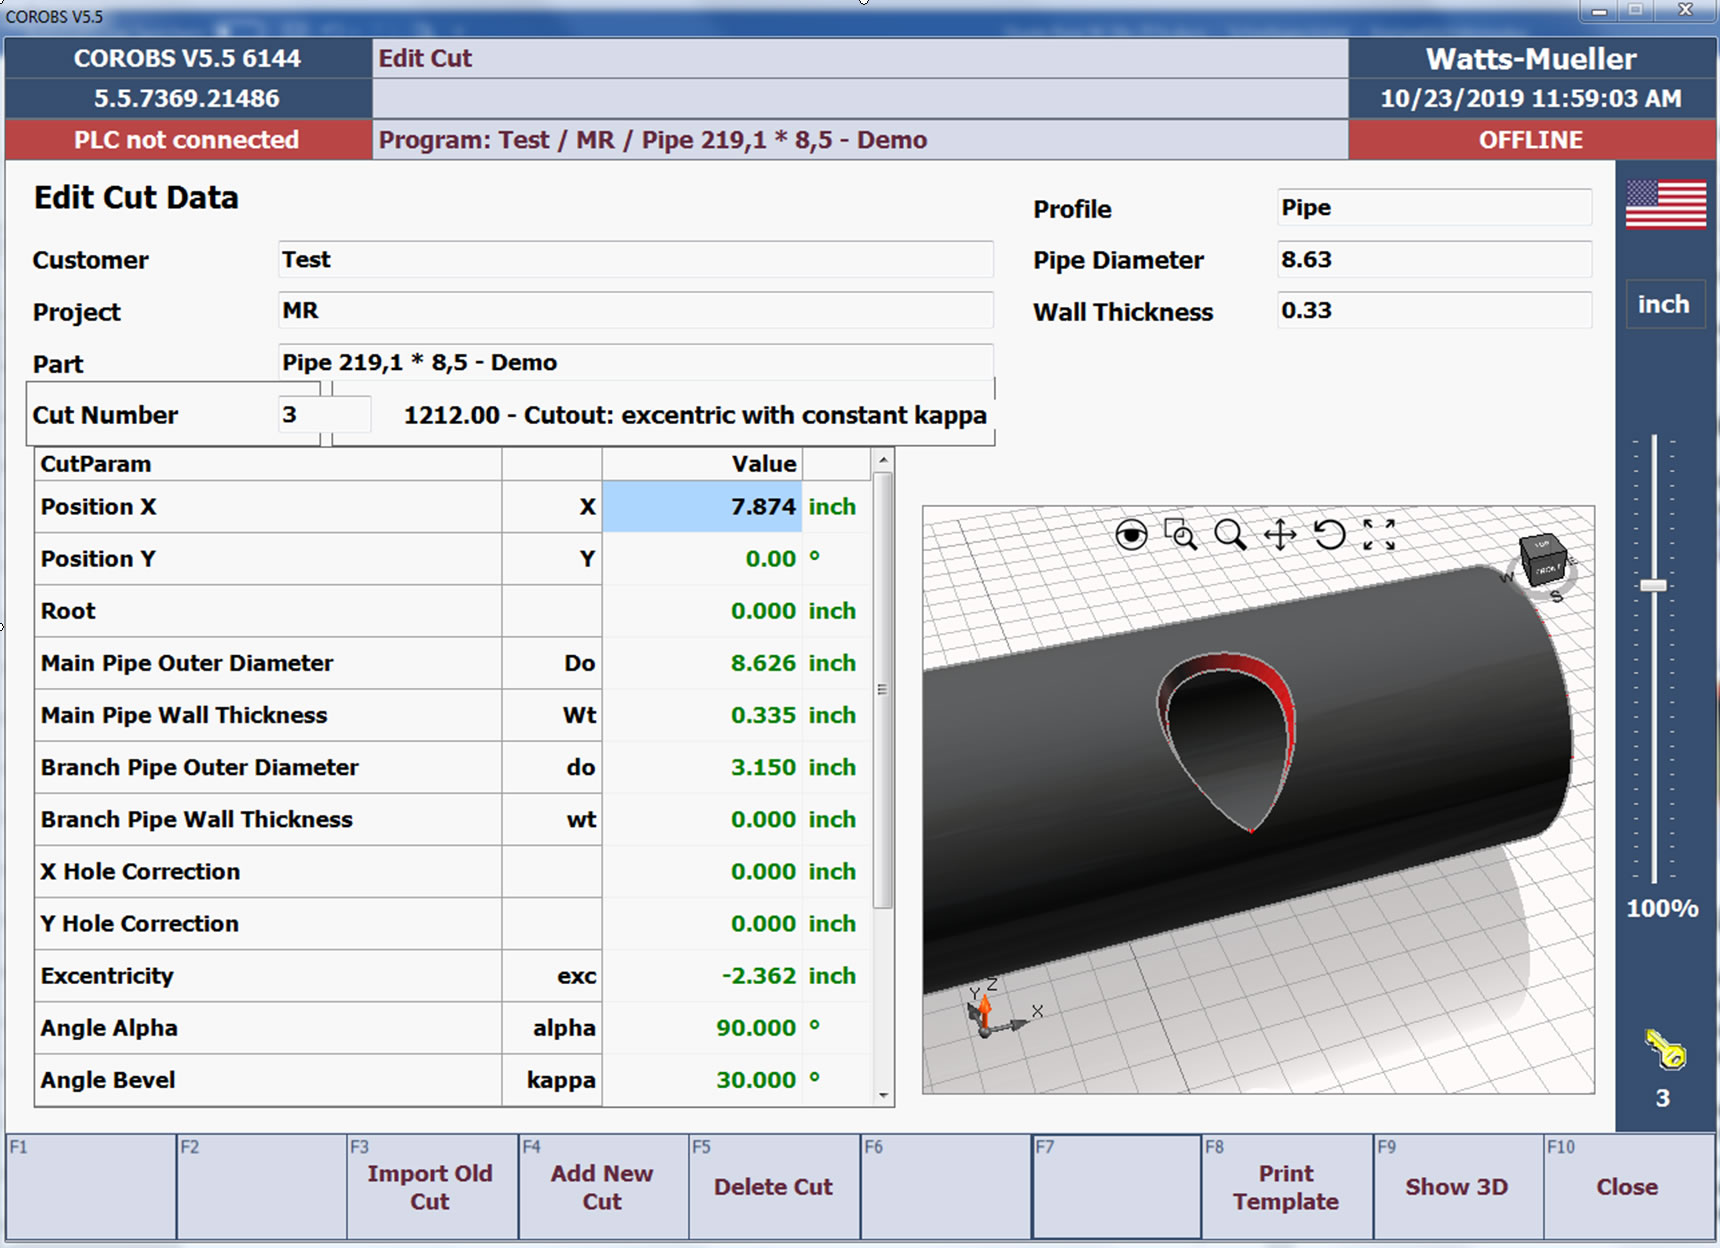Click the eye view icon in 3D viewer
This screenshot has height=1248, width=1720.
(x=1131, y=536)
